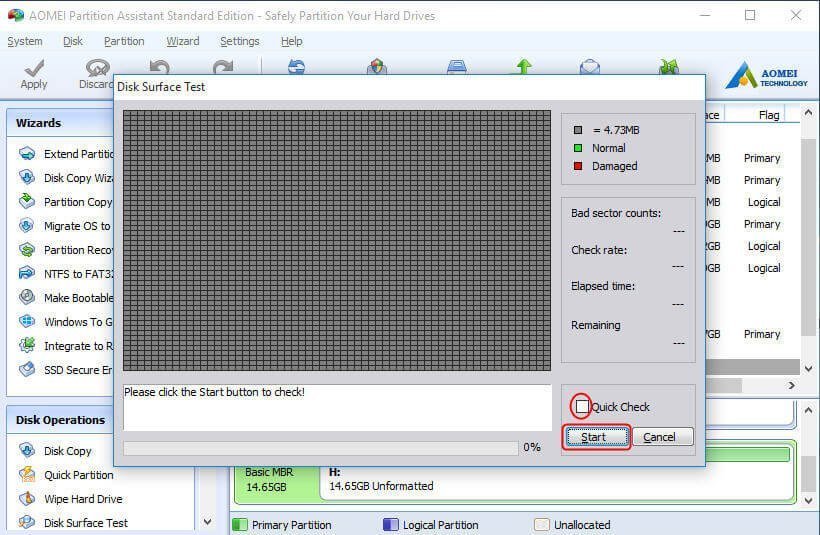The image size is (820, 535).
Task: Open SSD Secure Erase icon
Action: coord(27,369)
